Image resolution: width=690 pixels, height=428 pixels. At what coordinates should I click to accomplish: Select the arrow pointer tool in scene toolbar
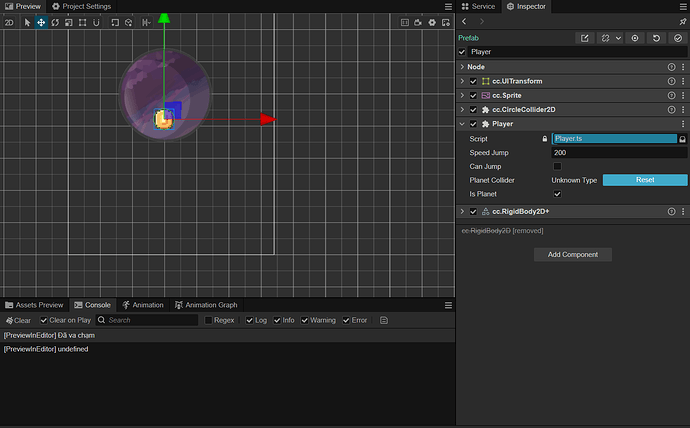pyautogui.click(x=27, y=22)
